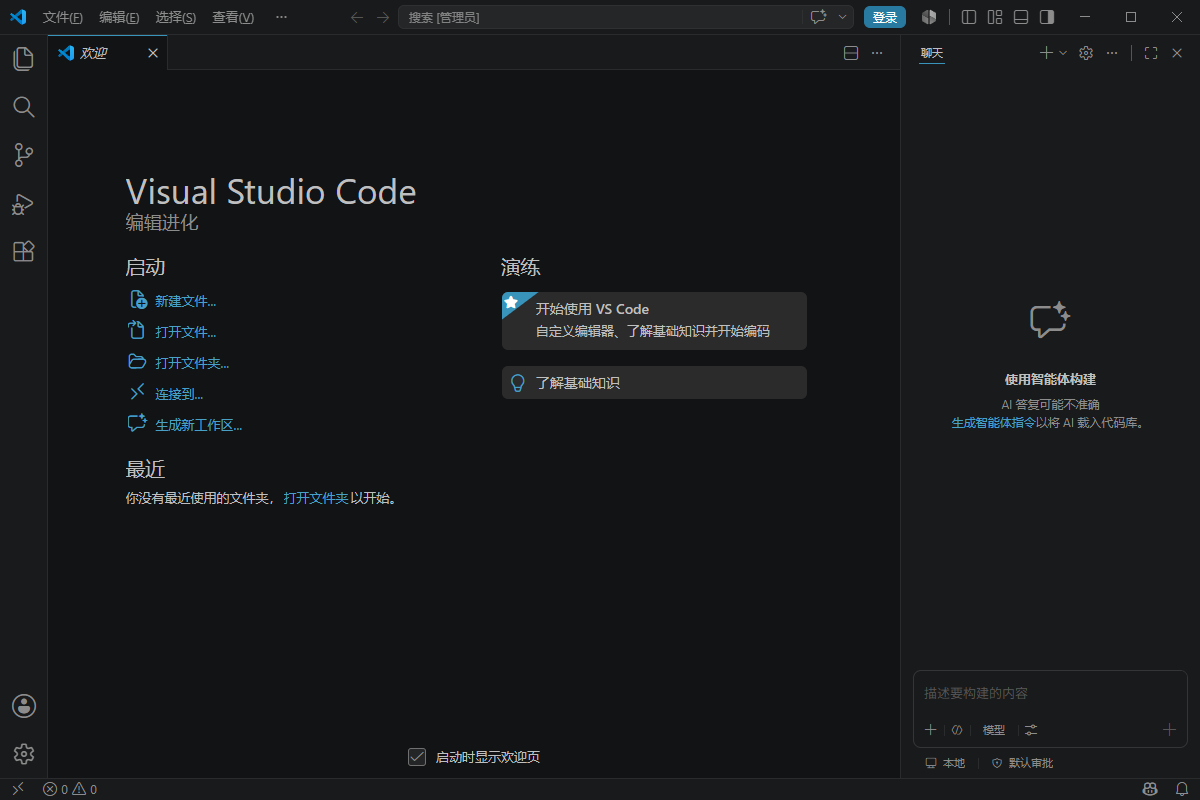Select the 聊天 panel tab
Screen dimensions: 1200x800
tap(932, 53)
